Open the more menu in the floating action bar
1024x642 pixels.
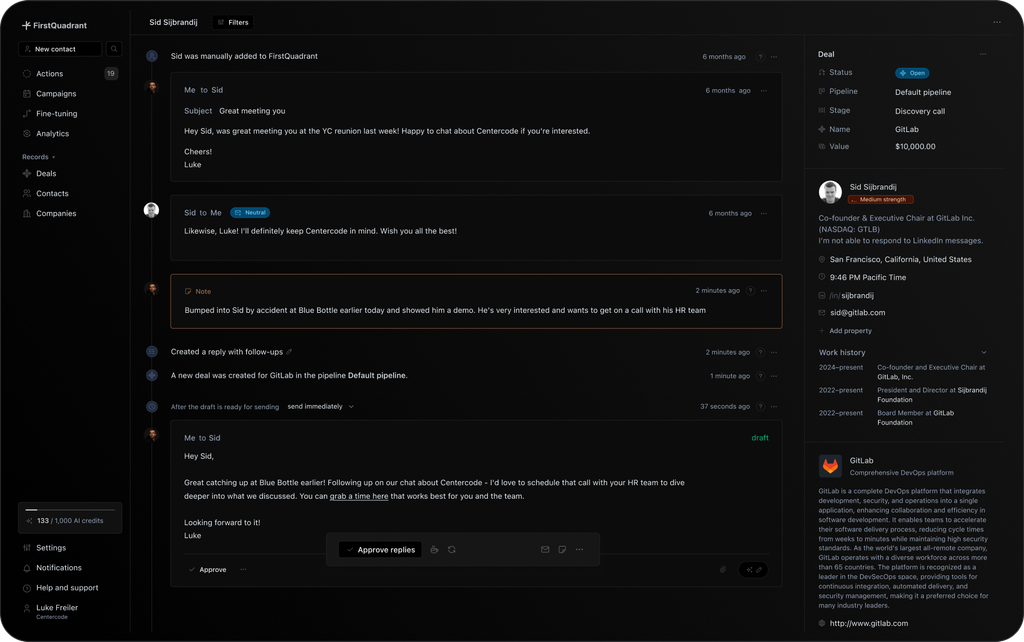coord(579,550)
